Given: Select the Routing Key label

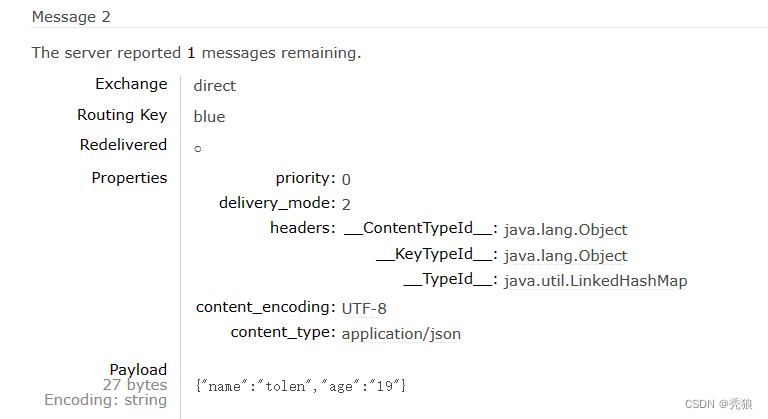Looking at the screenshot, I should pyautogui.click(x=122, y=115).
